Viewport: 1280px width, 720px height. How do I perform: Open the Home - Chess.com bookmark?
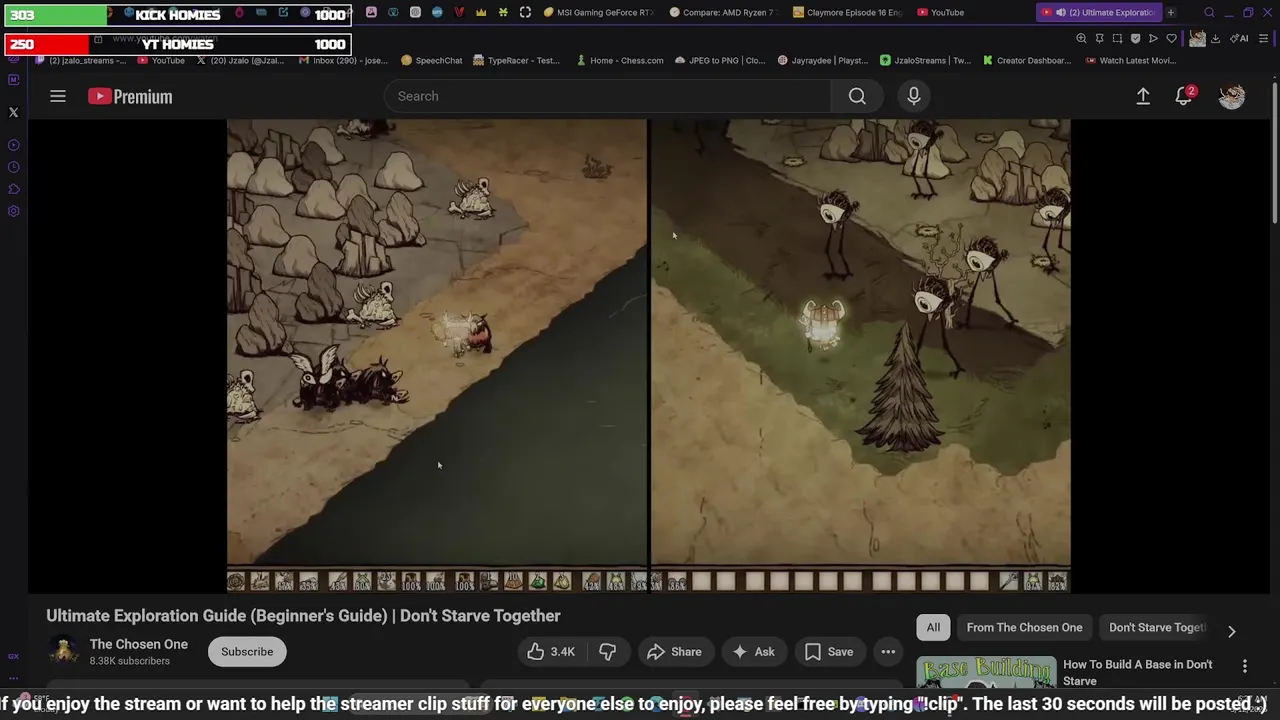[x=620, y=60]
